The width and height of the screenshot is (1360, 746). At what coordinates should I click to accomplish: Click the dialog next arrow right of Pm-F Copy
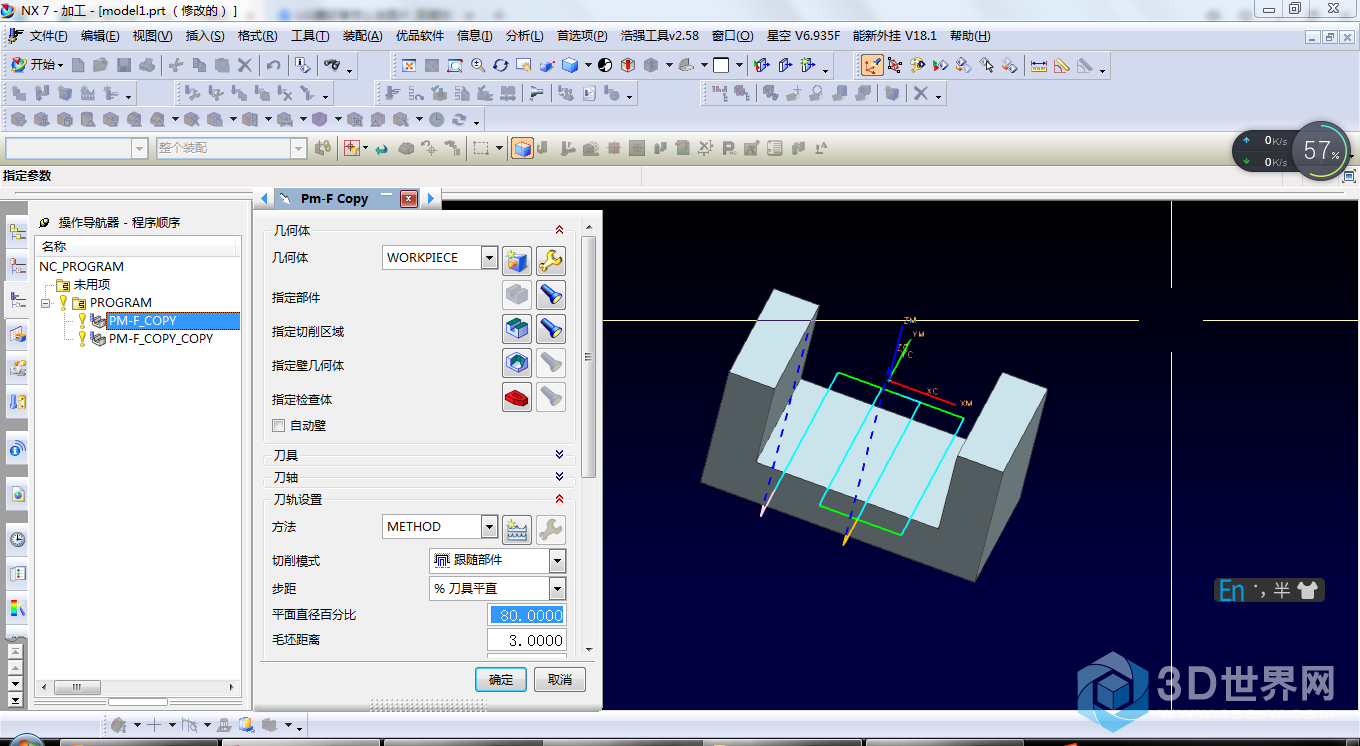[432, 199]
